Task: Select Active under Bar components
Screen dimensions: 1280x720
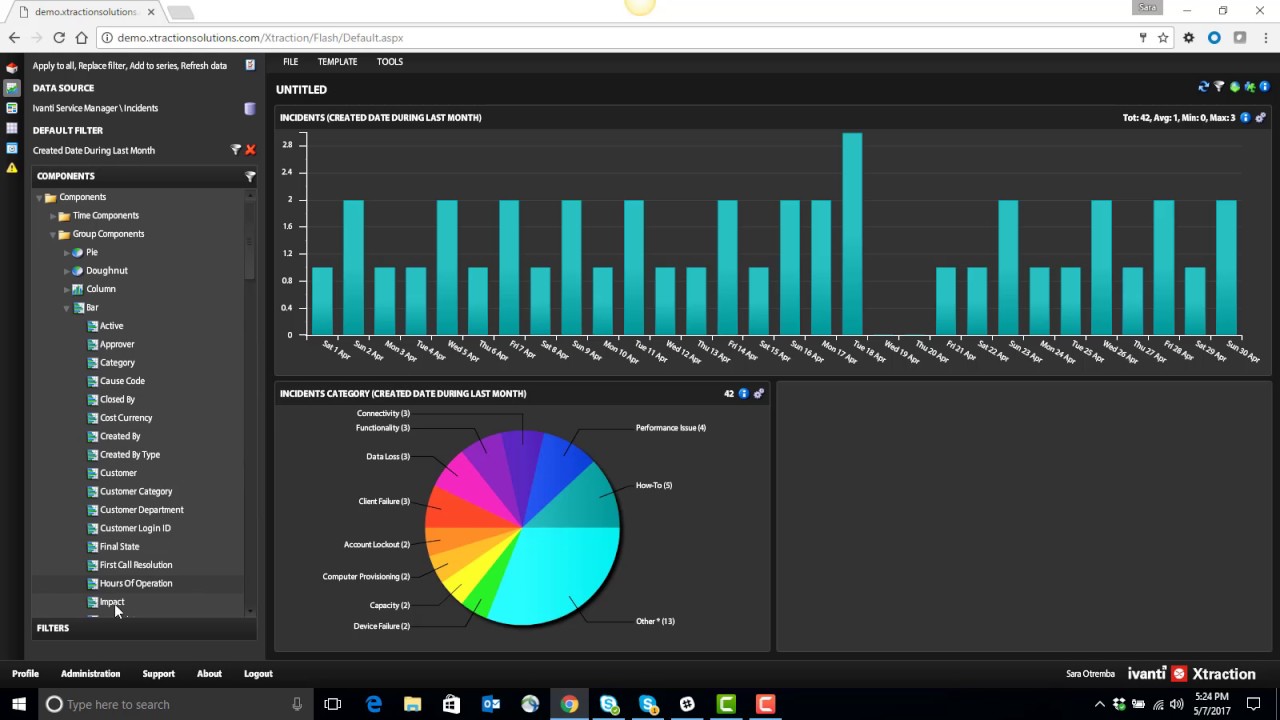Action: [111, 326]
